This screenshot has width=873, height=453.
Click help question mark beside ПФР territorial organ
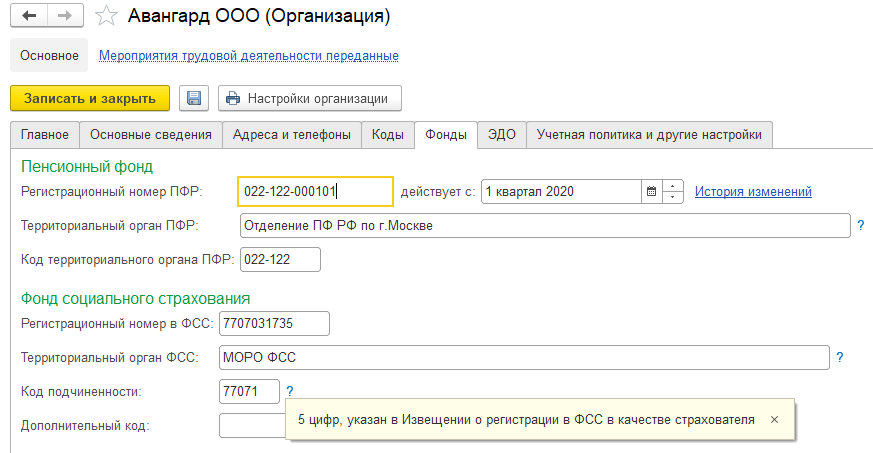(x=860, y=226)
